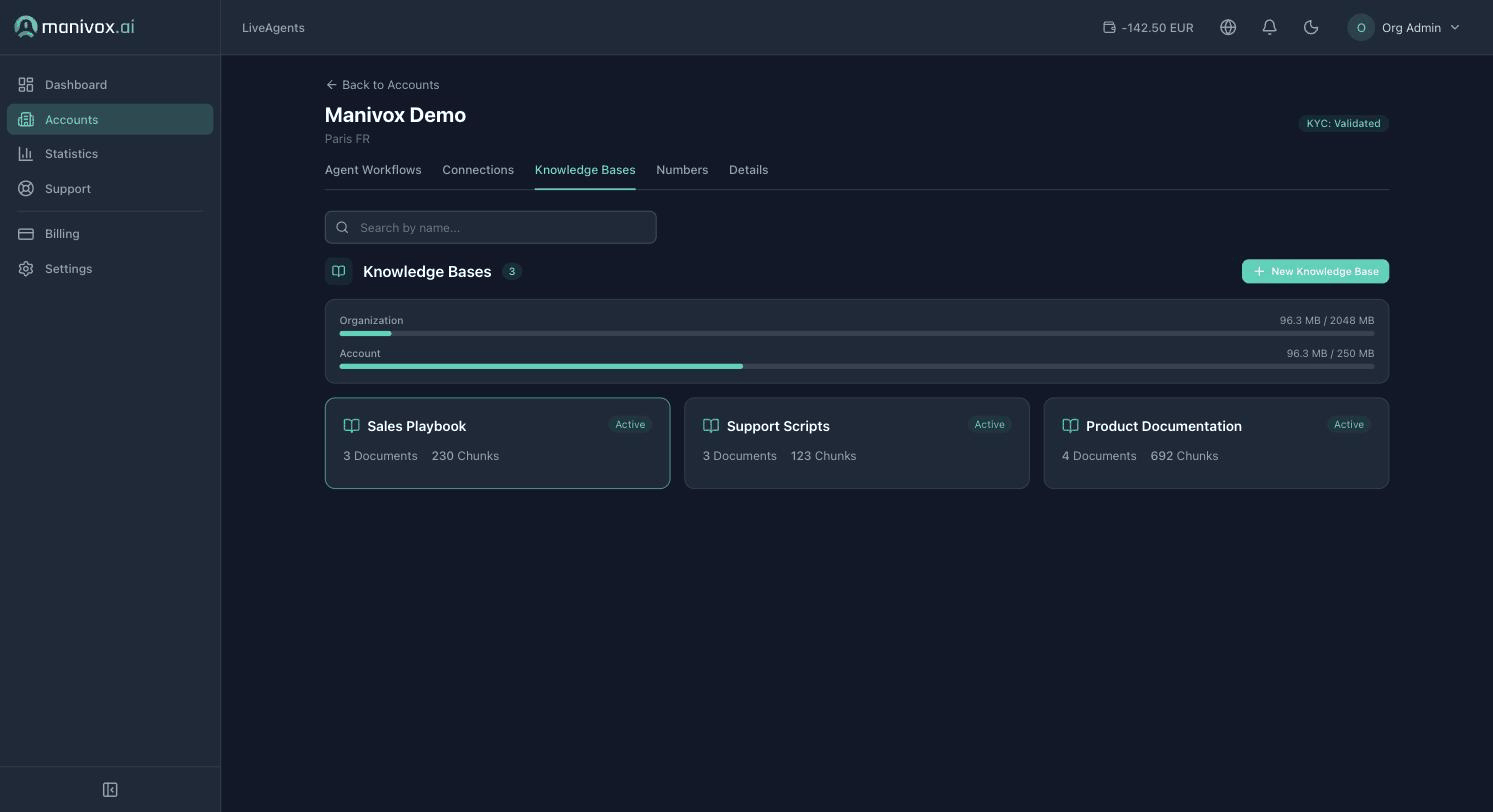The height and width of the screenshot is (812, 1493).
Task: Open the Sales Playbook card
Action: [x=497, y=443]
